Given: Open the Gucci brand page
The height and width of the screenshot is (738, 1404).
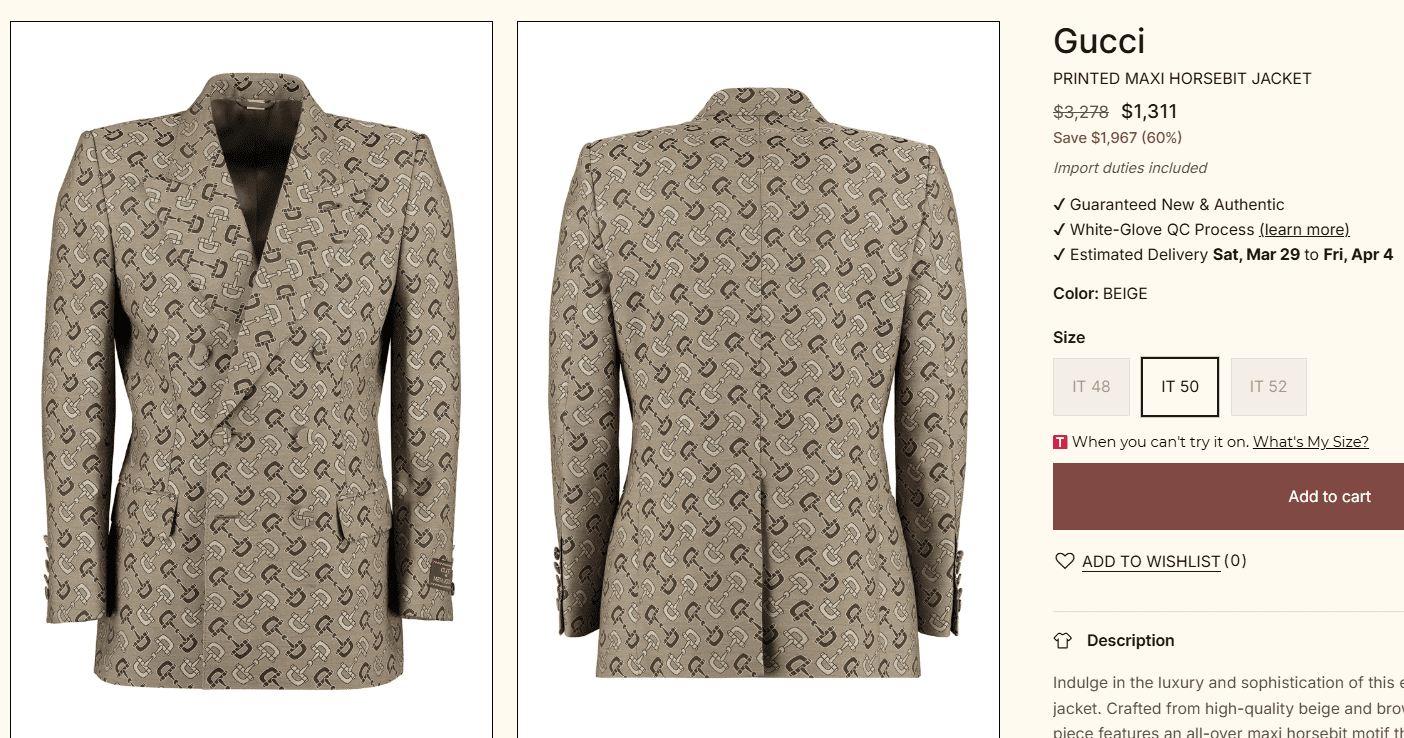Looking at the screenshot, I should (x=1099, y=41).
